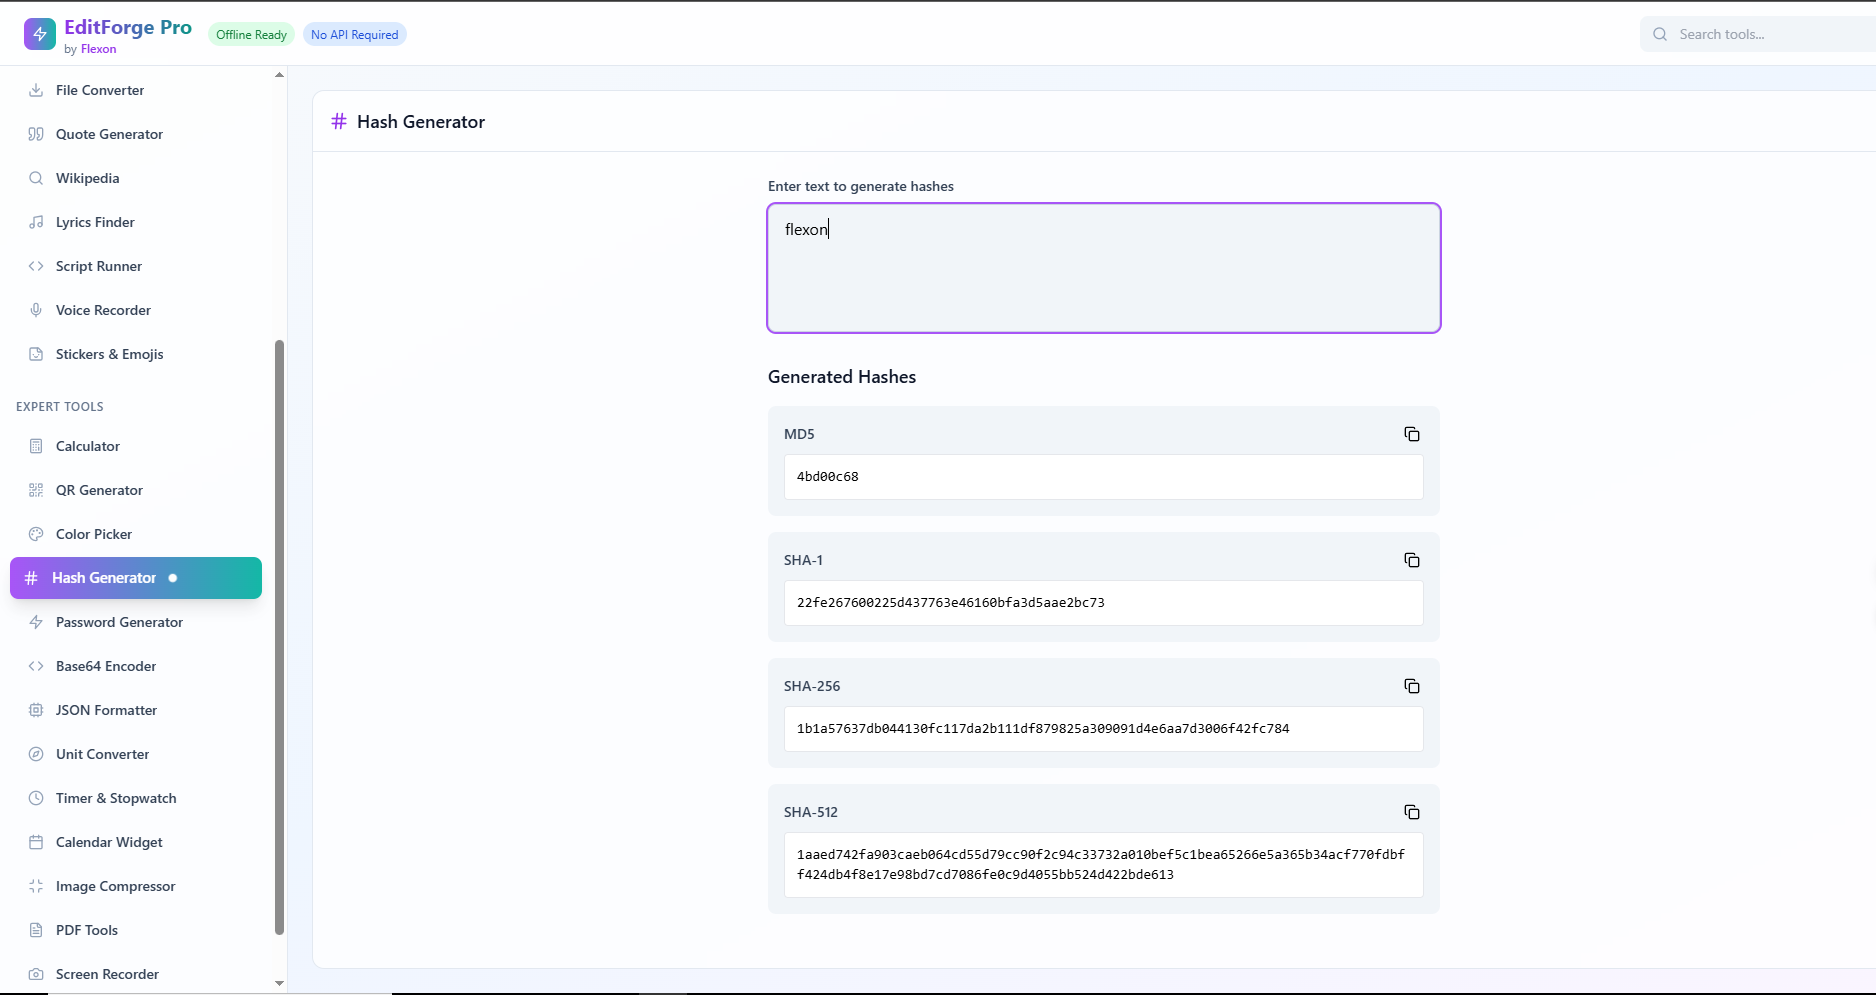Open the Script Runner tool
The image size is (1876, 995).
tap(136, 266)
